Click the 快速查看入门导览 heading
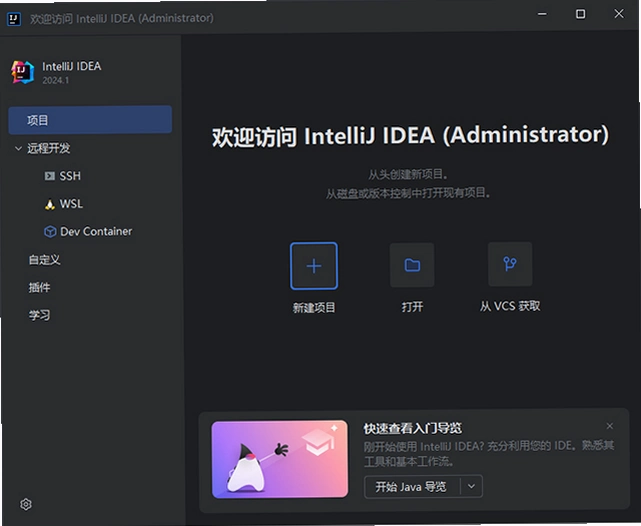641x526 pixels. tap(412, 428)
